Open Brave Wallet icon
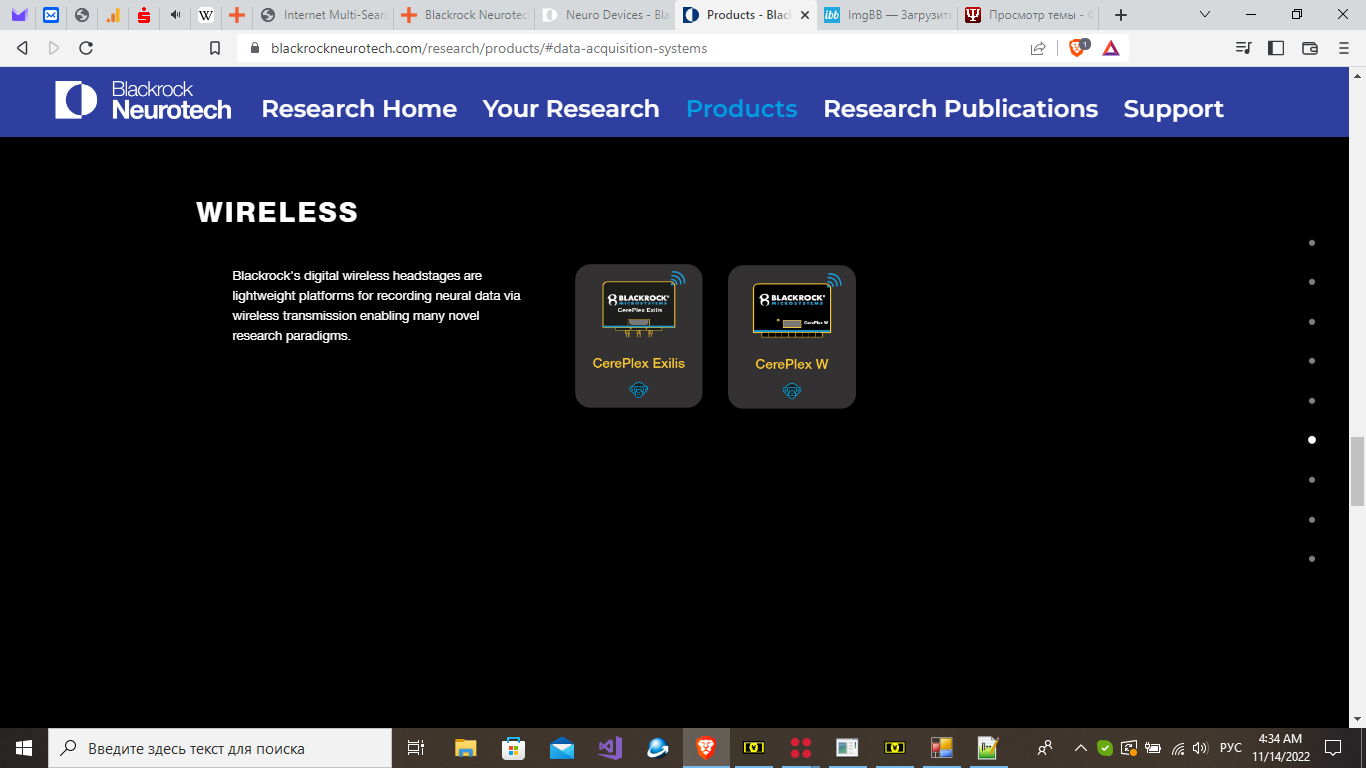1366x768 pixels. [1310, 48]
